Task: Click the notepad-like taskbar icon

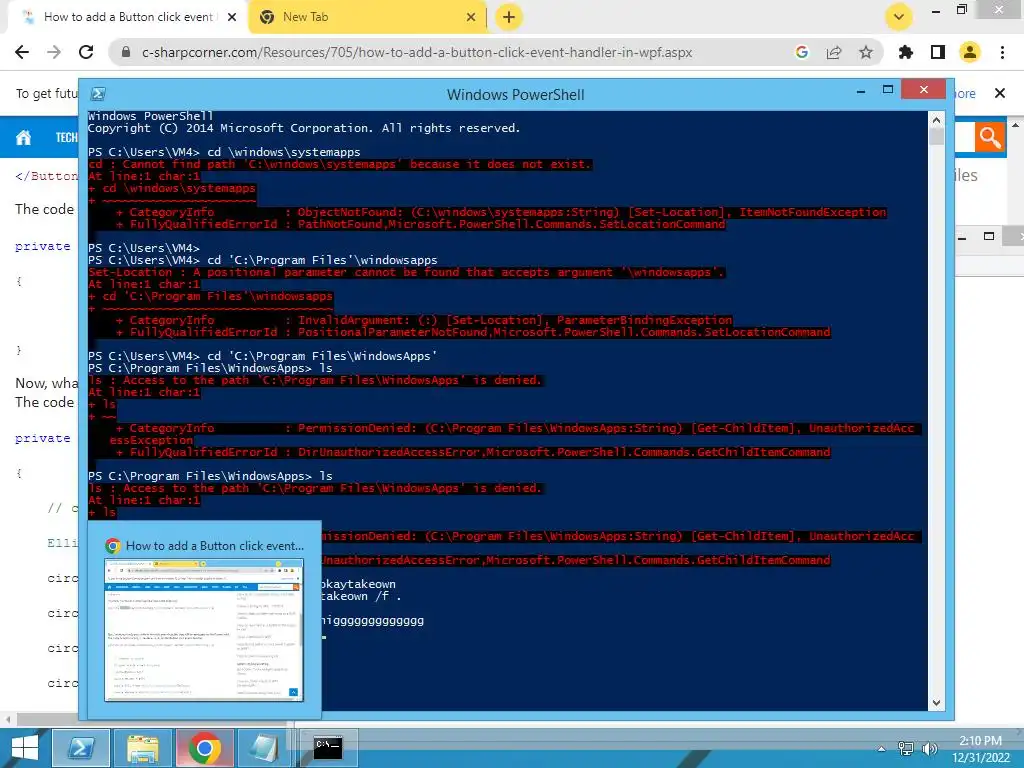Action: click(264, 748)
